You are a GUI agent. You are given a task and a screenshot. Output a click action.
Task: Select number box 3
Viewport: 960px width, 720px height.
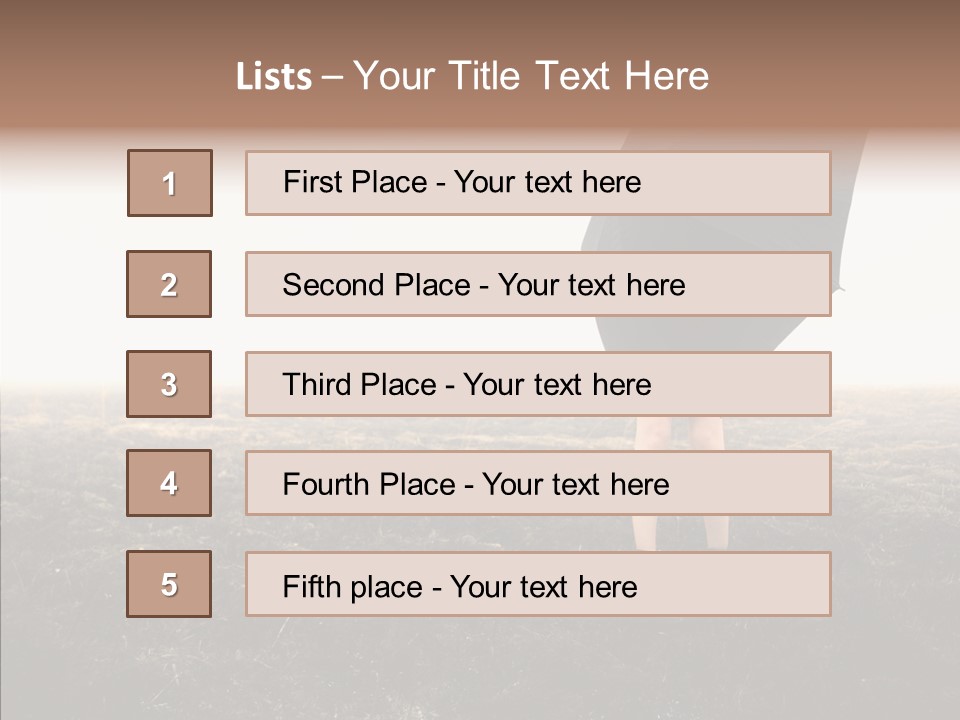(169, 384)
